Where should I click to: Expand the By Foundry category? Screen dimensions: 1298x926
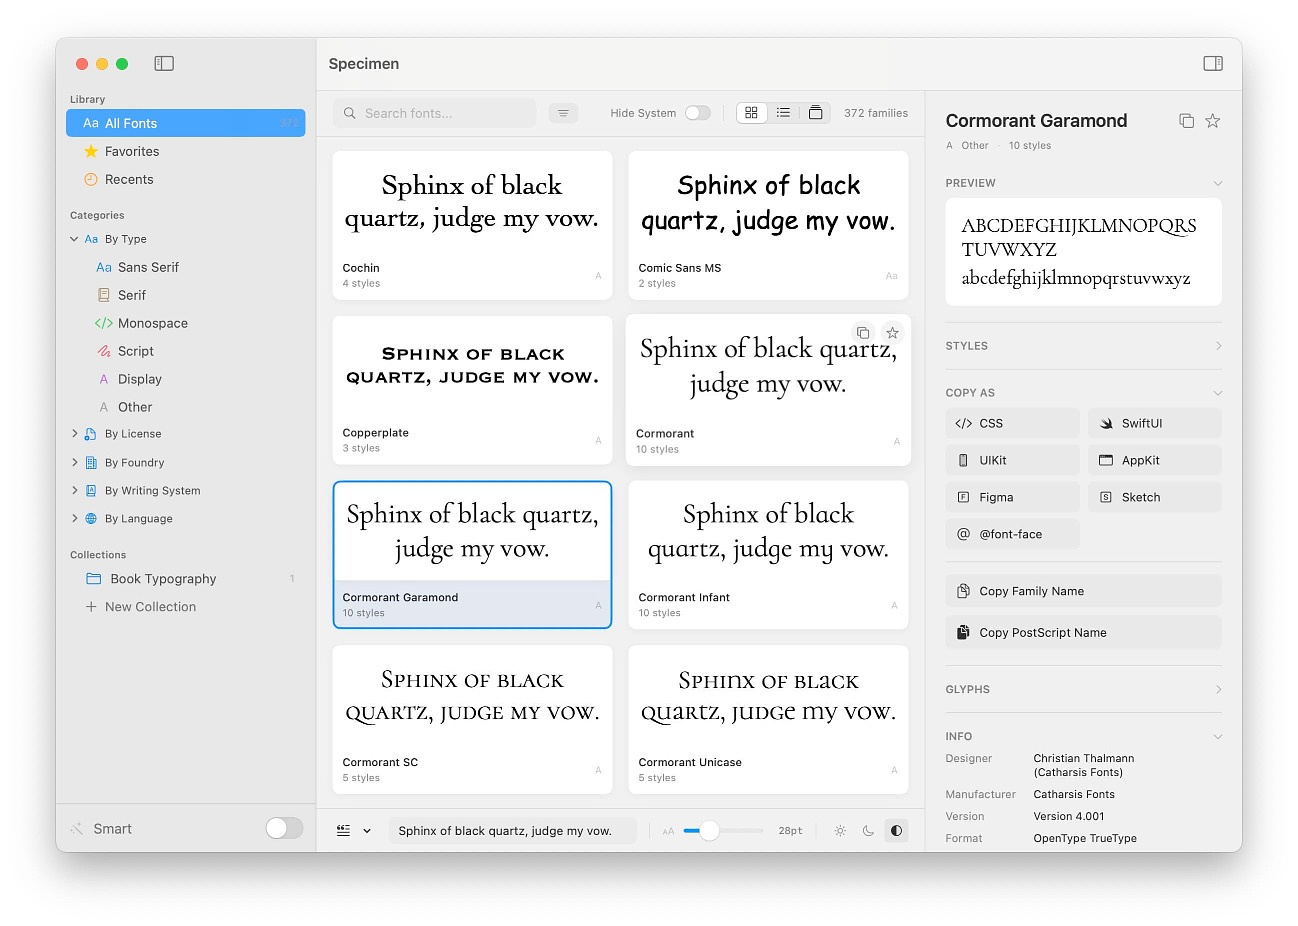click(x=75, y=463)
